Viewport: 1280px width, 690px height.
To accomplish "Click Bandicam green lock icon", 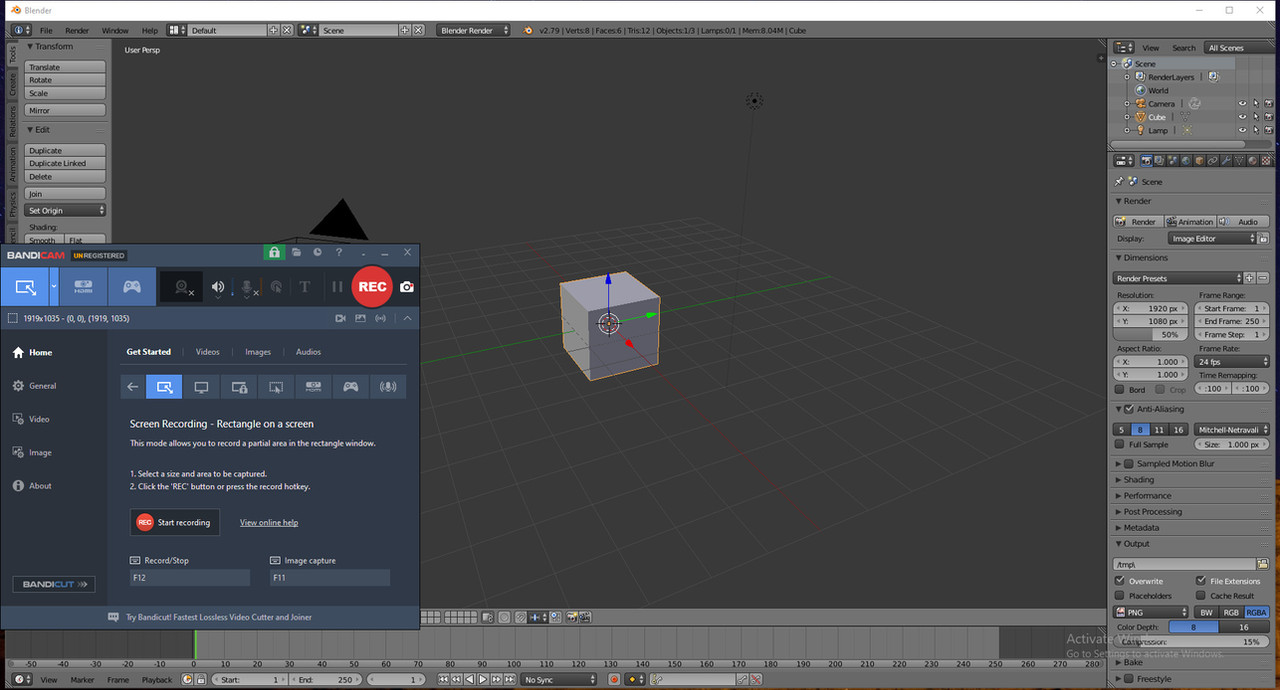I will point(274,253).
